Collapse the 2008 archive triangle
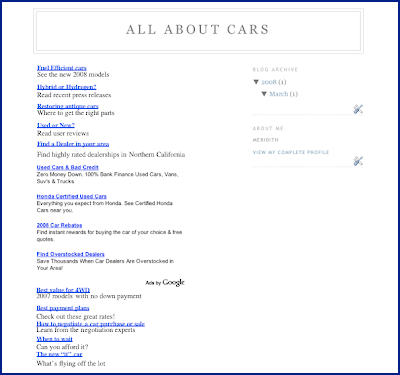 point(256,82)
